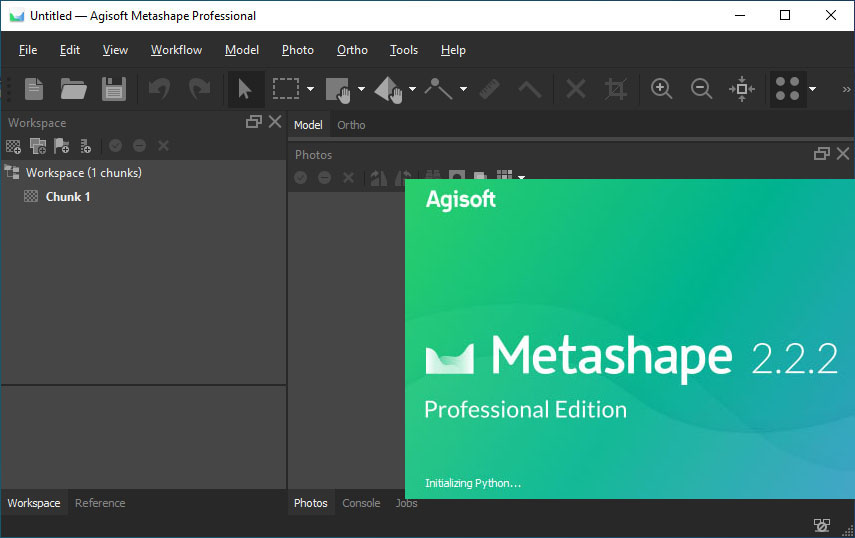Click Enable Items checkmark in Workspace toolbar
The image size is (855, 538).
(115, 146)
